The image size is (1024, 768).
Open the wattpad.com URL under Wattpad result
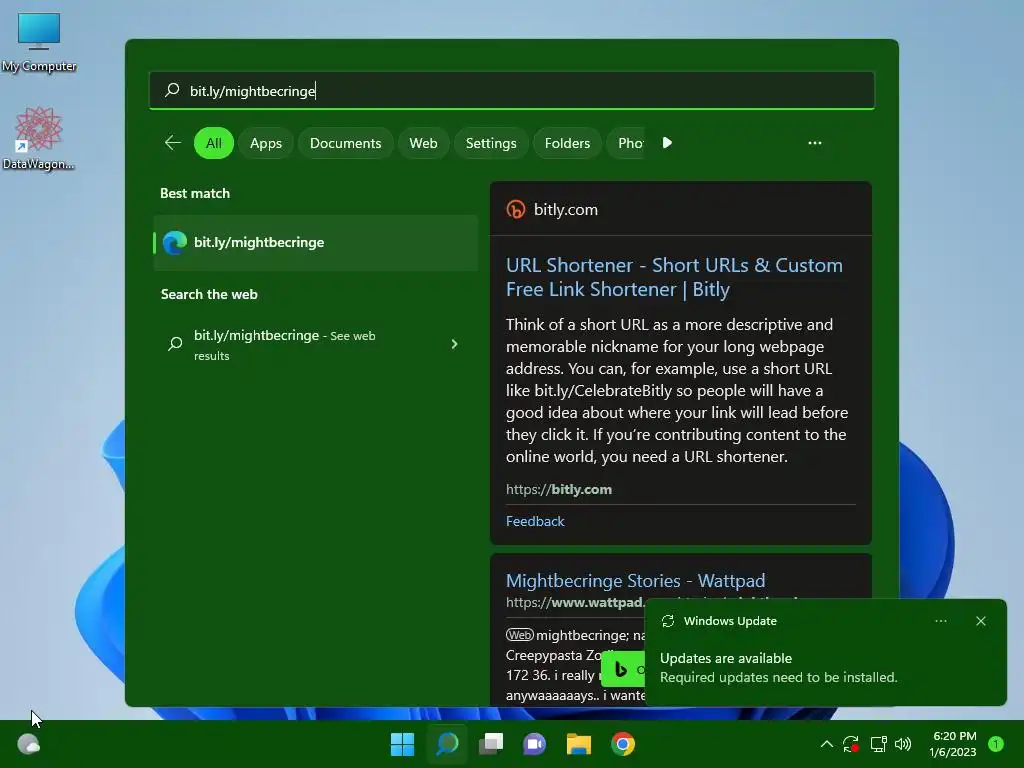click(575, 602)
